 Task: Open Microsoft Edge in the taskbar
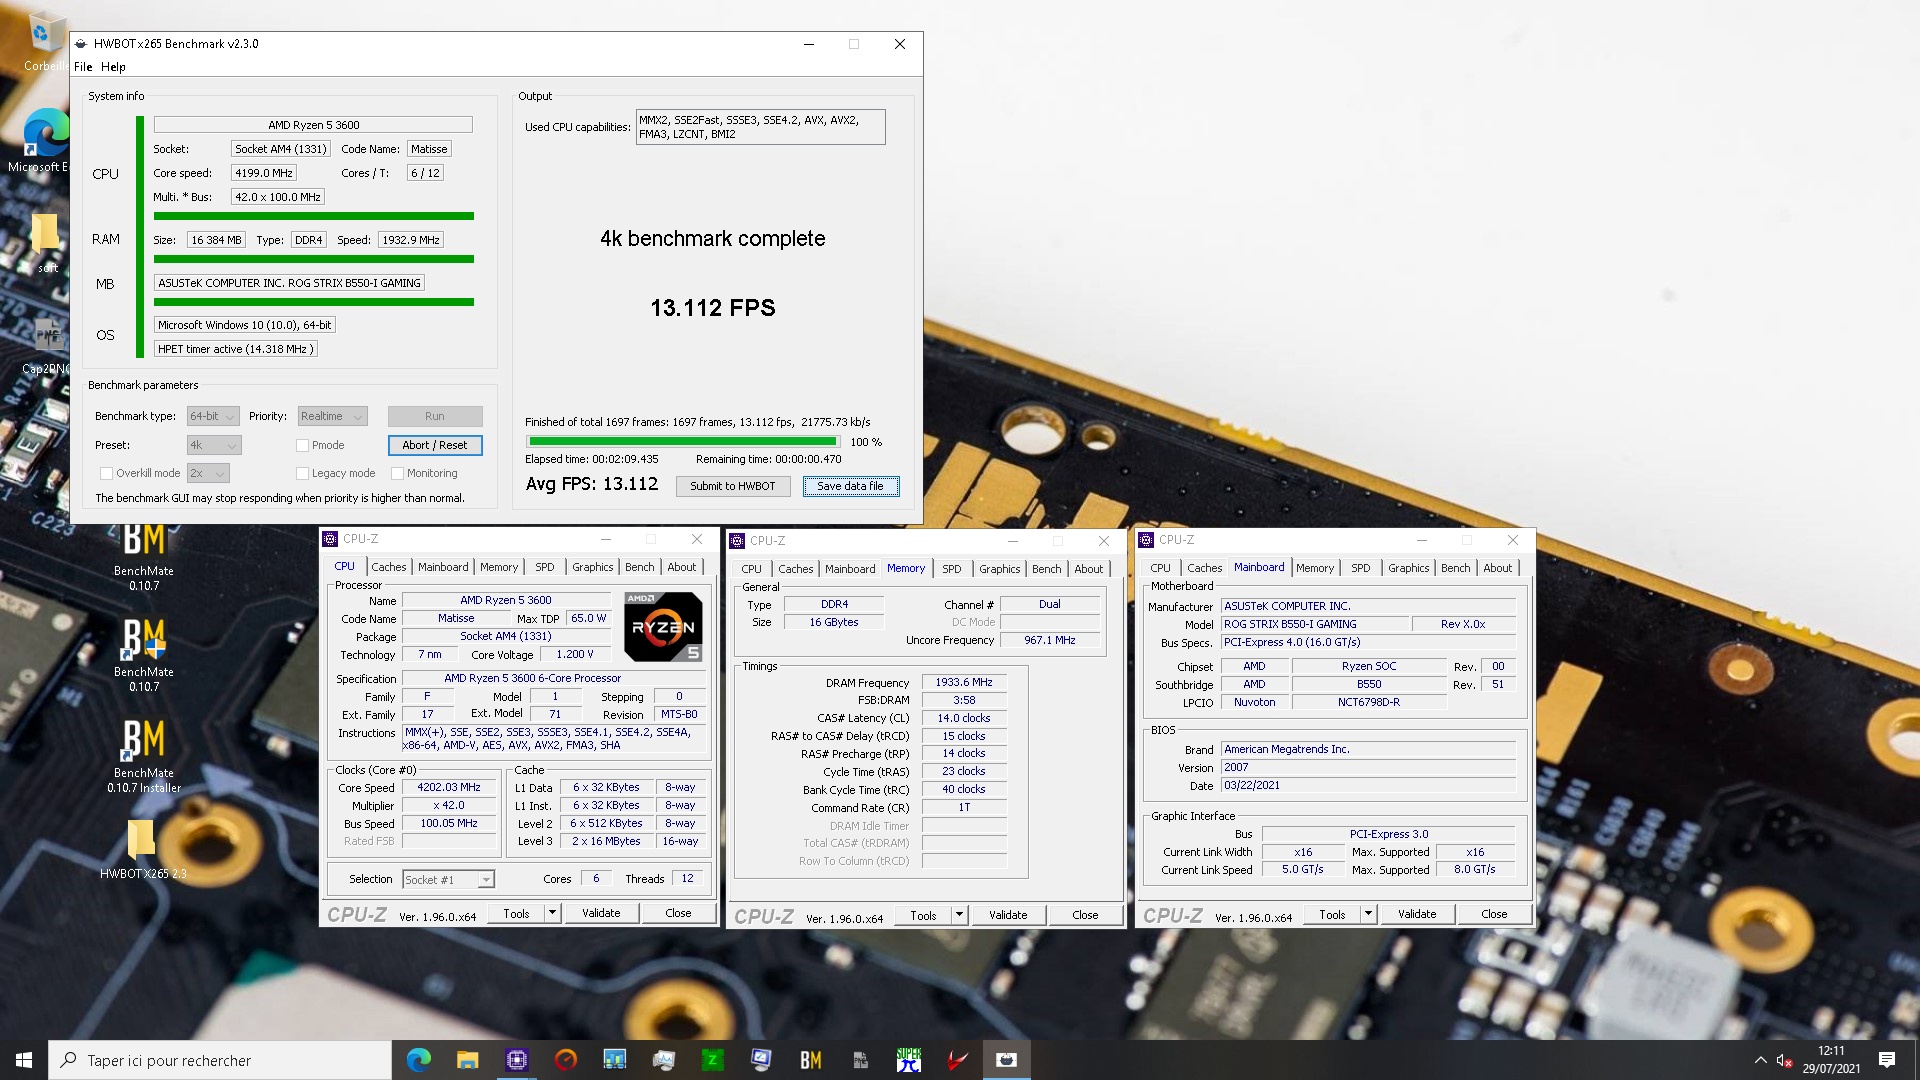pos(418,1060)
